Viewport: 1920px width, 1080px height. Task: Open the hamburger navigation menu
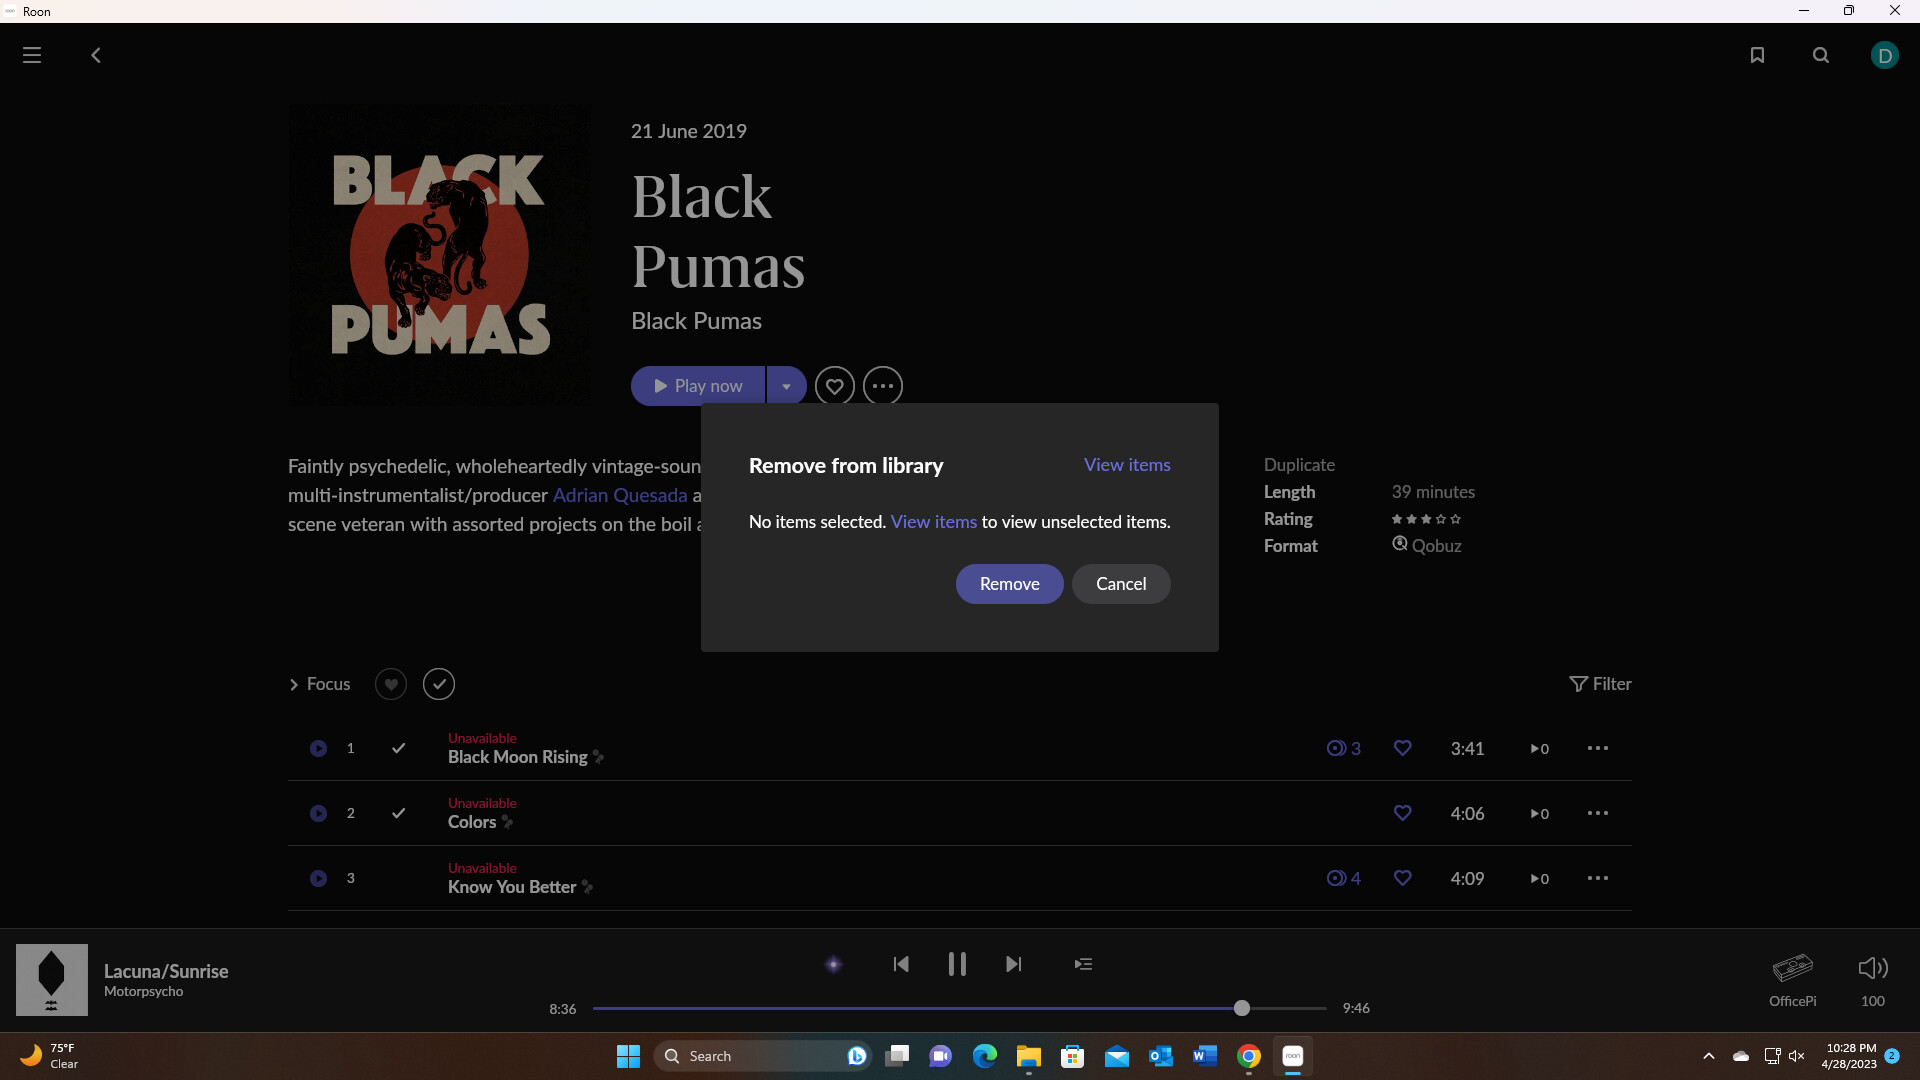click(32, 55)
